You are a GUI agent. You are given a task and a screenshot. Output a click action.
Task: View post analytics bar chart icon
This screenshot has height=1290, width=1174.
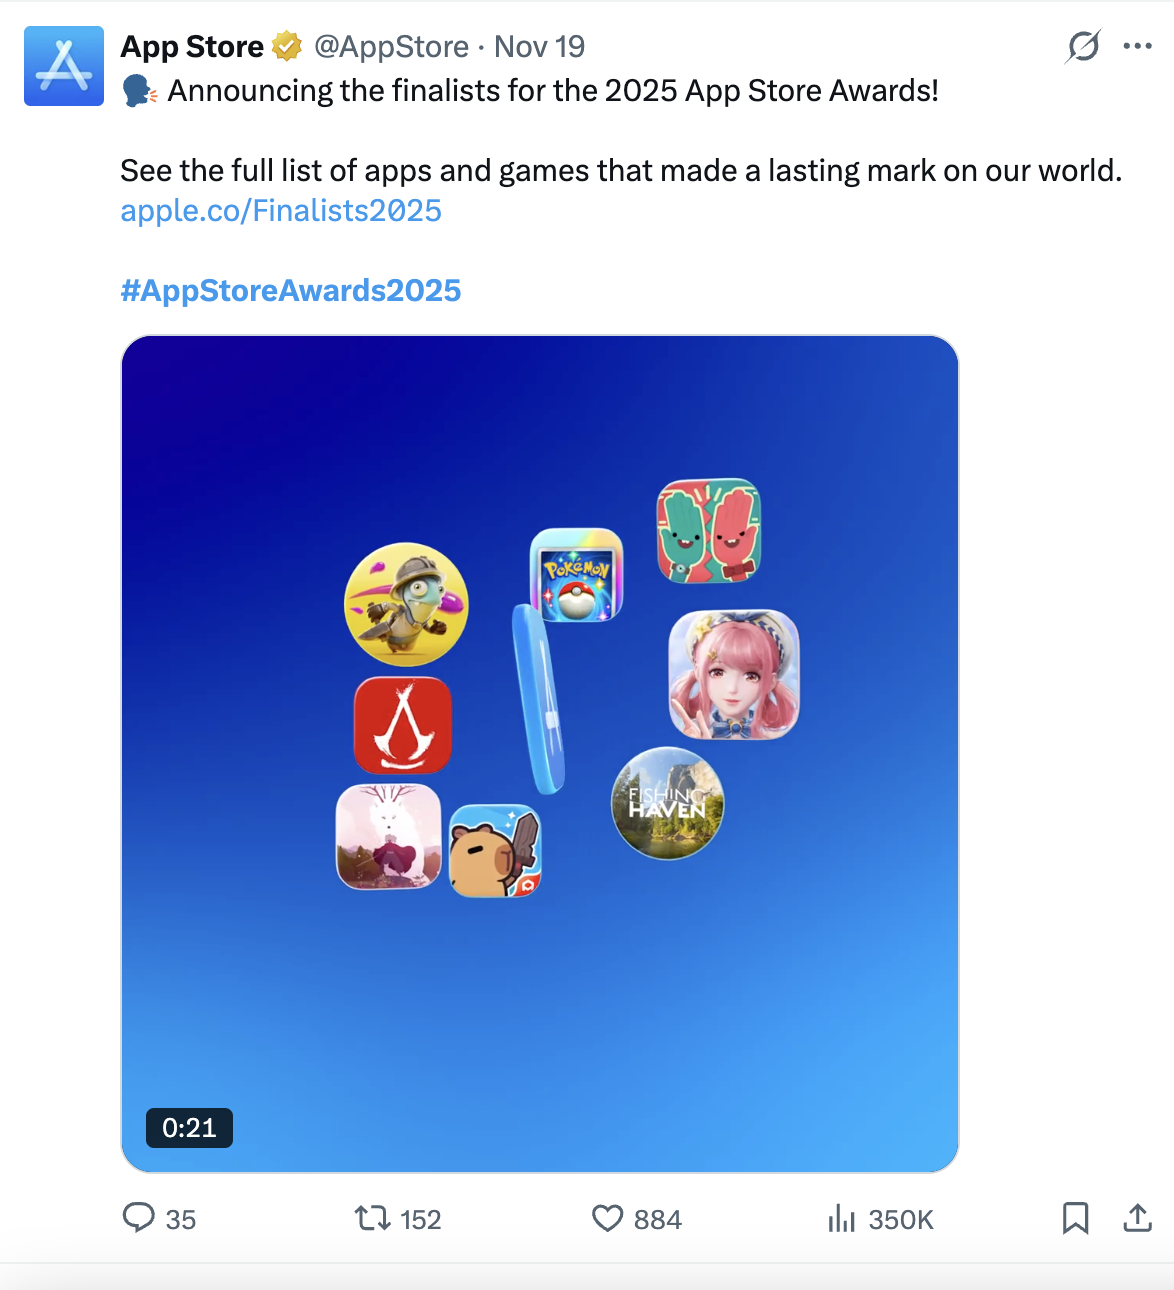(x=842, y=1218)
